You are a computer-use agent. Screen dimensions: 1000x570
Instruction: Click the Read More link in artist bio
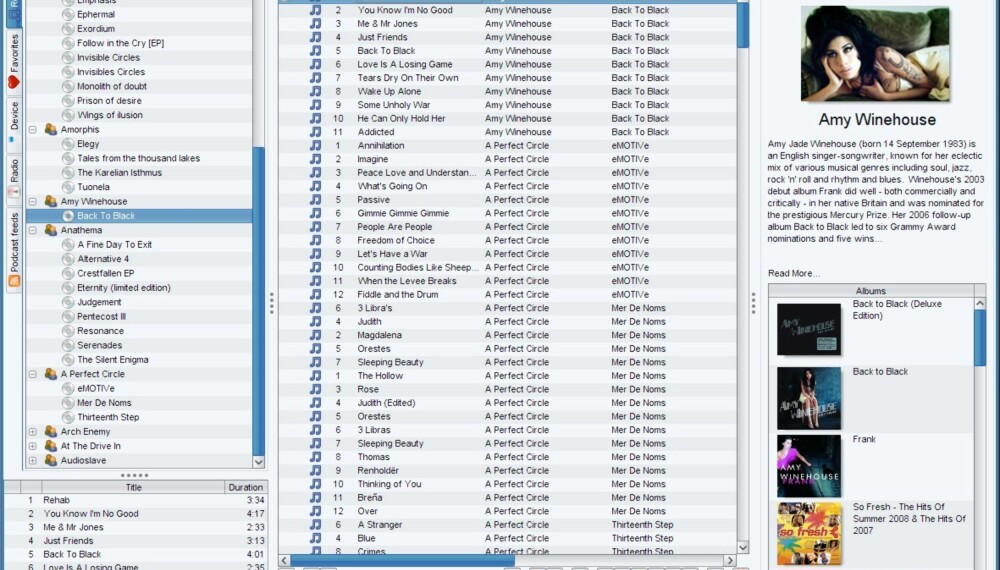coord(793,274)
